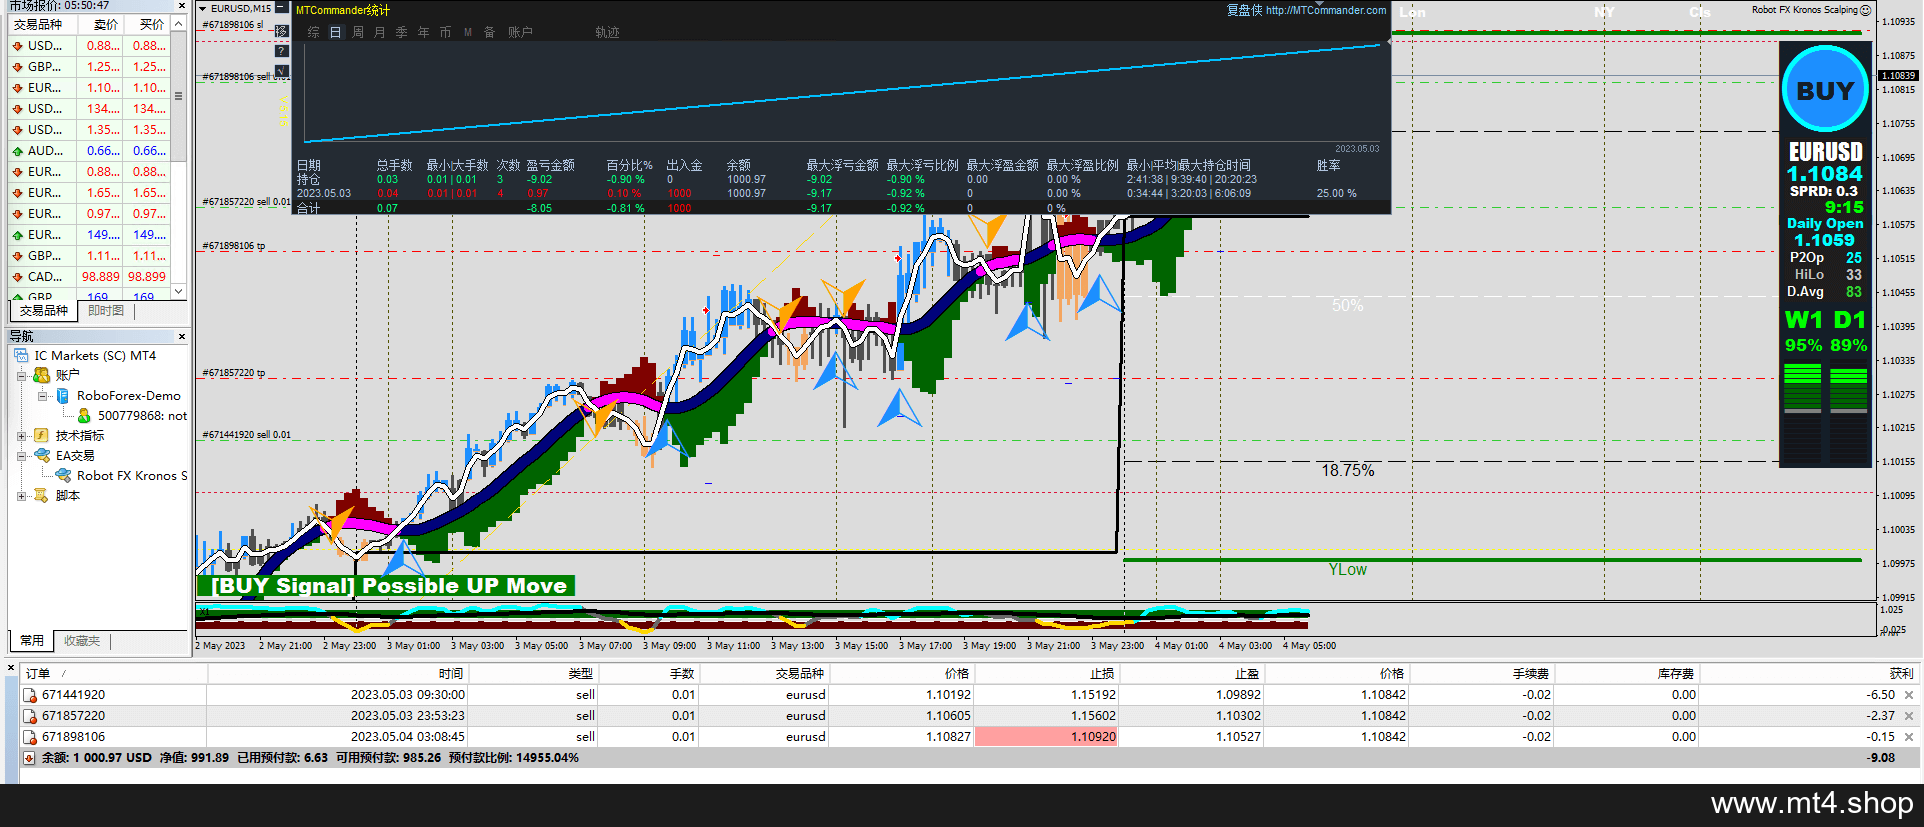Viewport: 1924px width, 827px height.
Task: Click the 账户 accounts group icon
Action: tap(41, 375)
